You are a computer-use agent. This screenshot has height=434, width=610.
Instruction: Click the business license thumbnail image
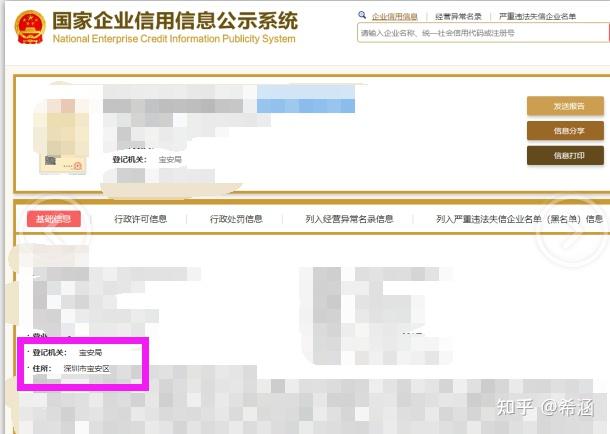tap(62, 136)
